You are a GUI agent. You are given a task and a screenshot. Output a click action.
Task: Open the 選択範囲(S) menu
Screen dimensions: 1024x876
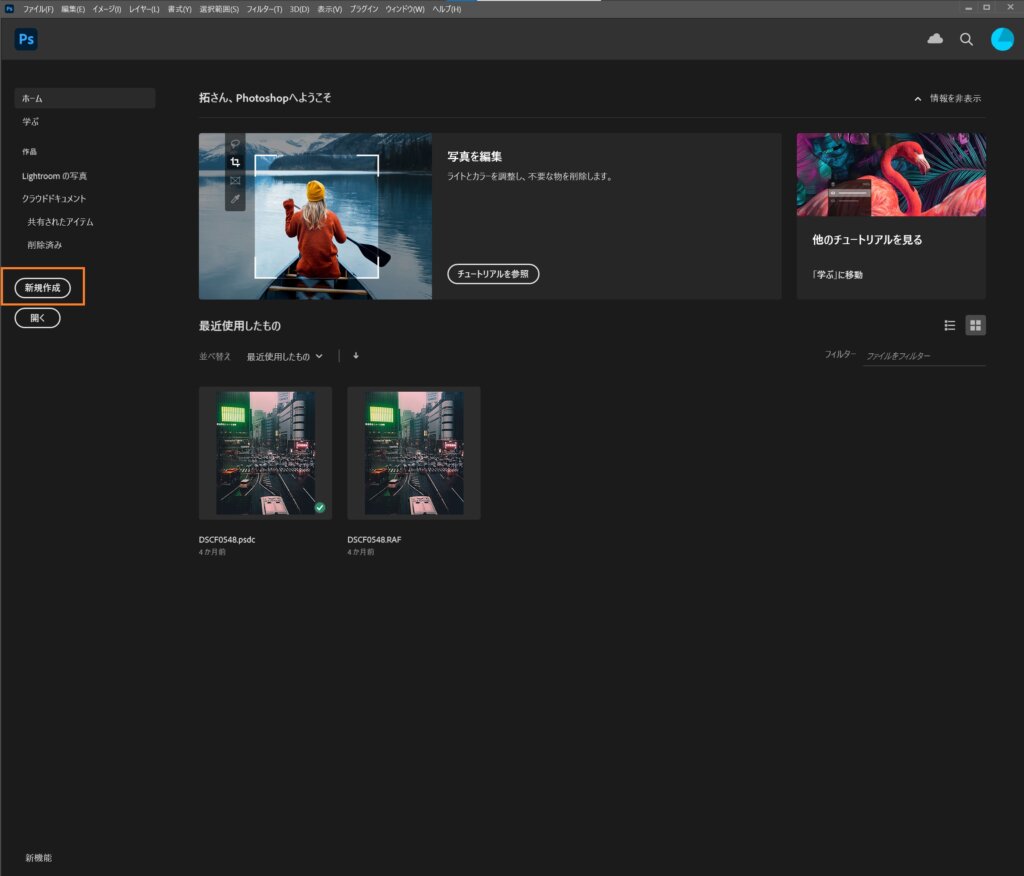219,9
